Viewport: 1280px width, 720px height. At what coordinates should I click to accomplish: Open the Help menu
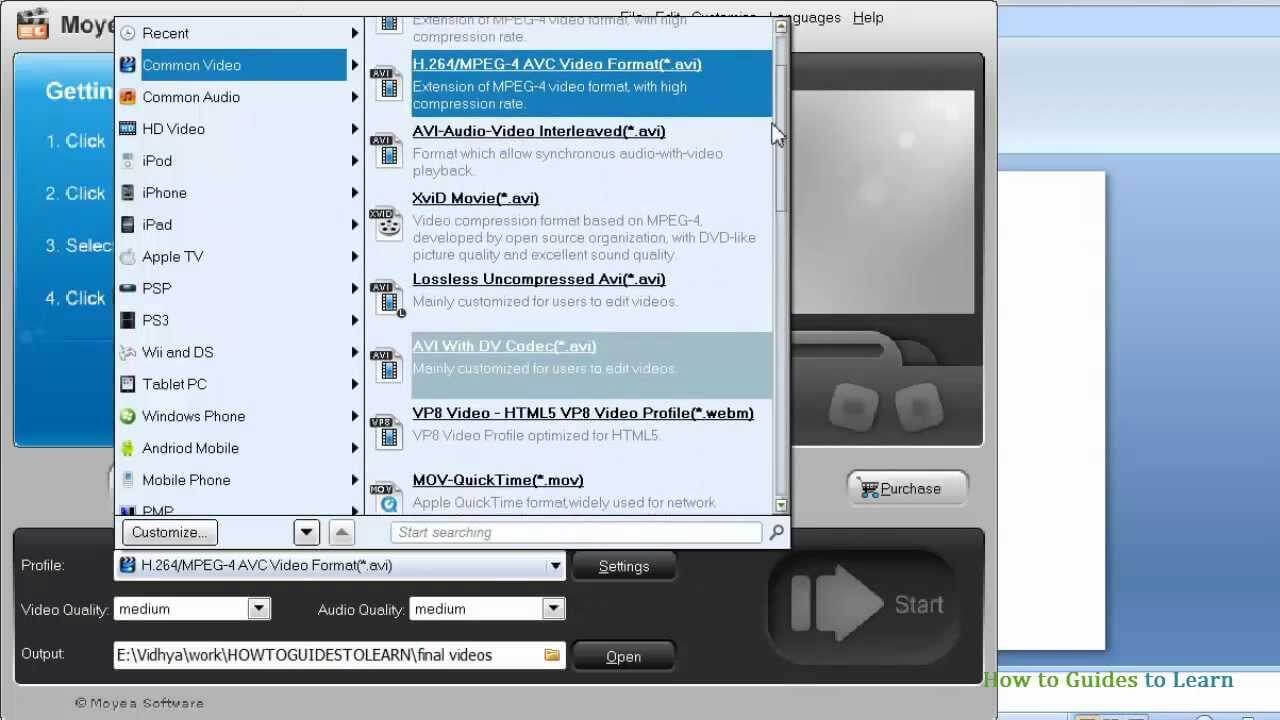(868, 17)
